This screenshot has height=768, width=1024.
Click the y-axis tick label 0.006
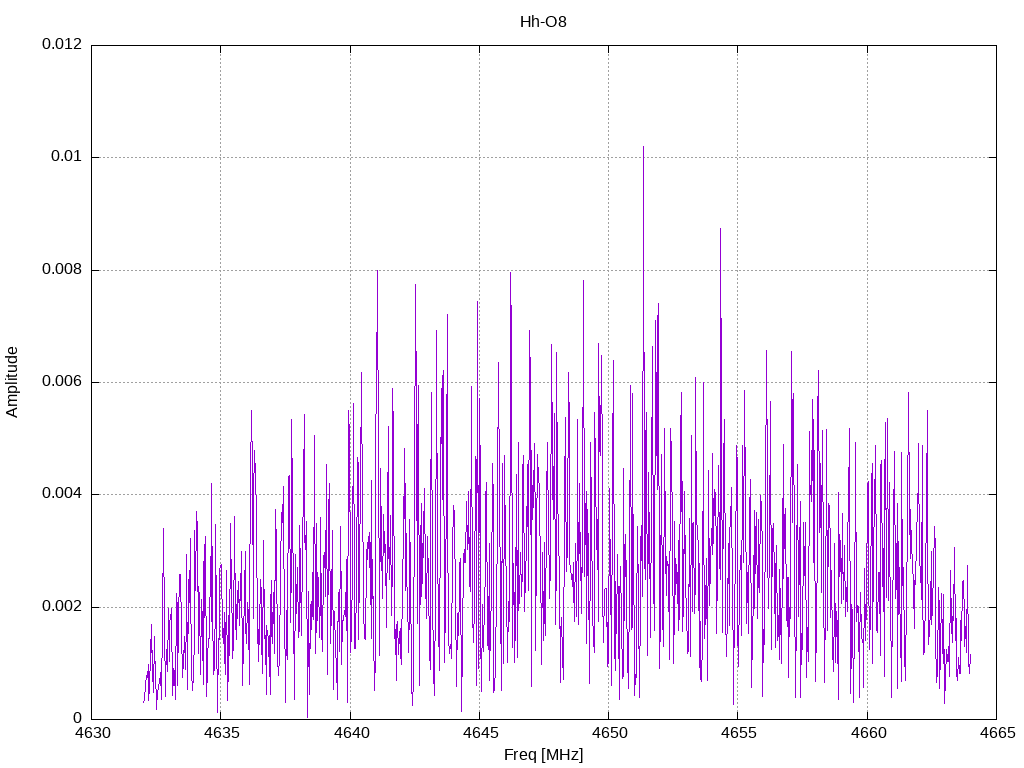(x=62, y=382)
